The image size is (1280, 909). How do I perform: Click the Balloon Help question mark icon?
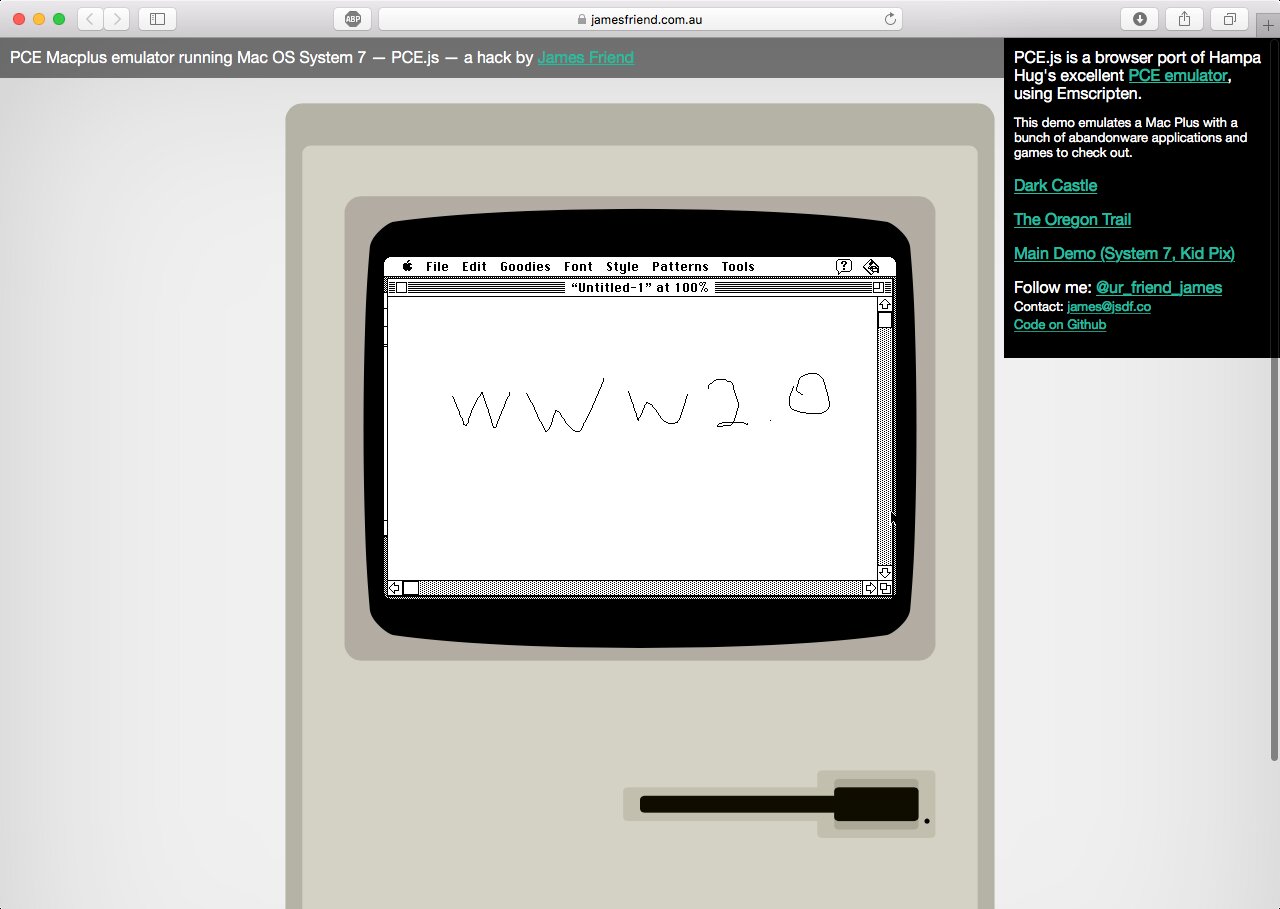pyautogui.click(x=843, y=266)
